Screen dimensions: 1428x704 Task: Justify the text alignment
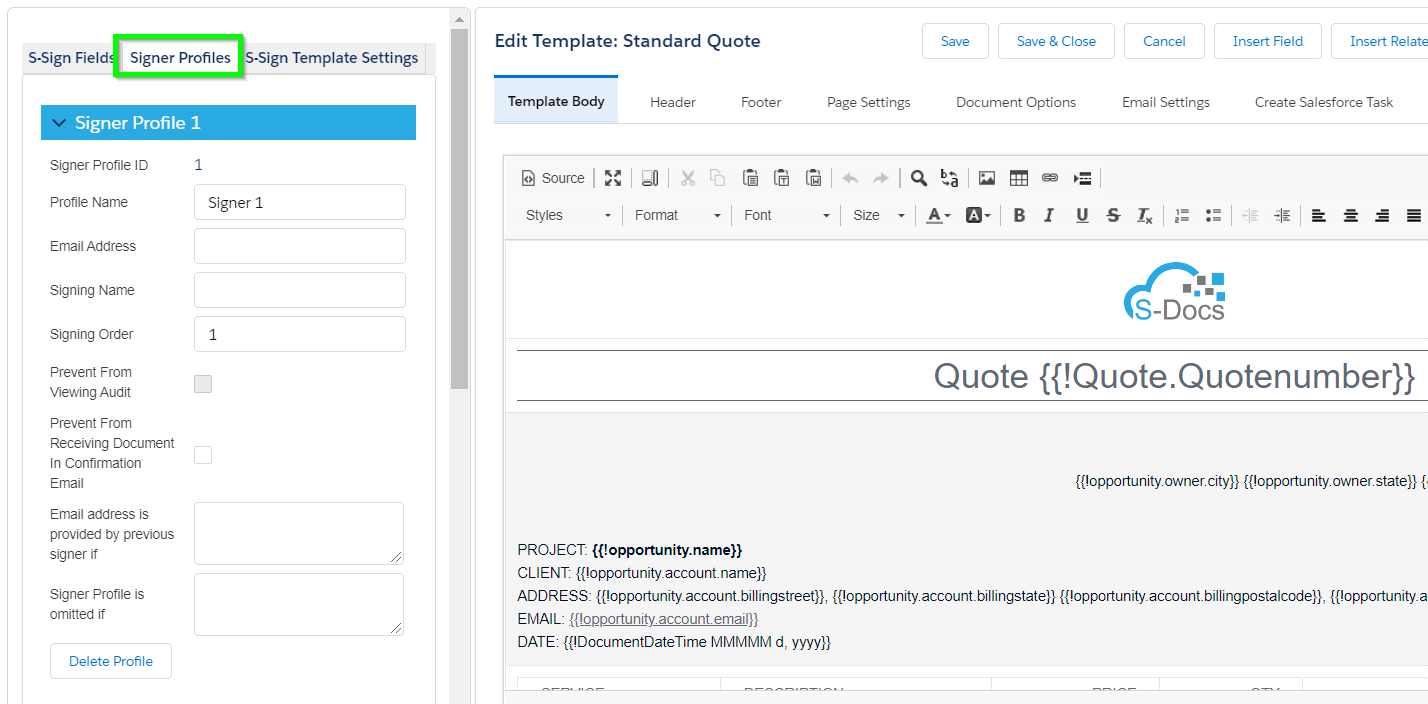click(x=1414, y=215)
